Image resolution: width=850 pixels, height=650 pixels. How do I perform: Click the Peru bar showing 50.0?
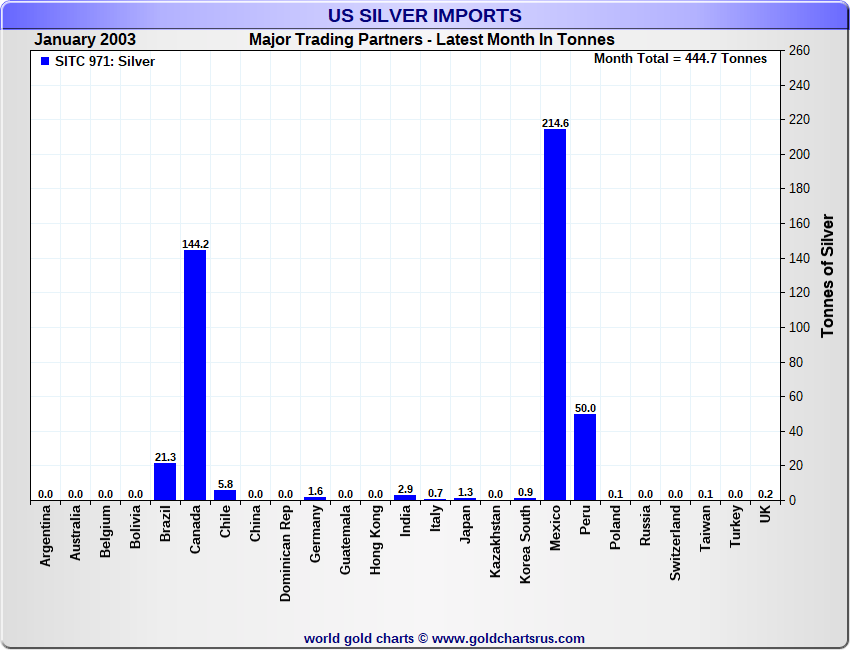[x=585, y=456]
